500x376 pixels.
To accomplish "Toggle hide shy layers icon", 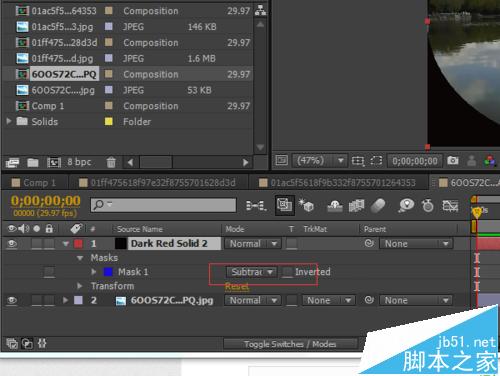I will tap(335, 206).
